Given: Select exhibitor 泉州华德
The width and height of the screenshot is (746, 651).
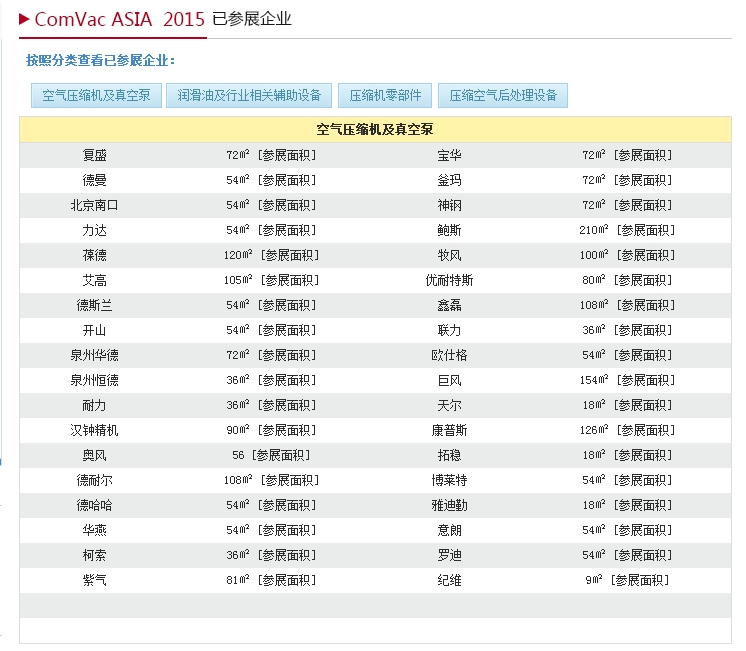Looking at the screenshot, I should tap(94, 355).
